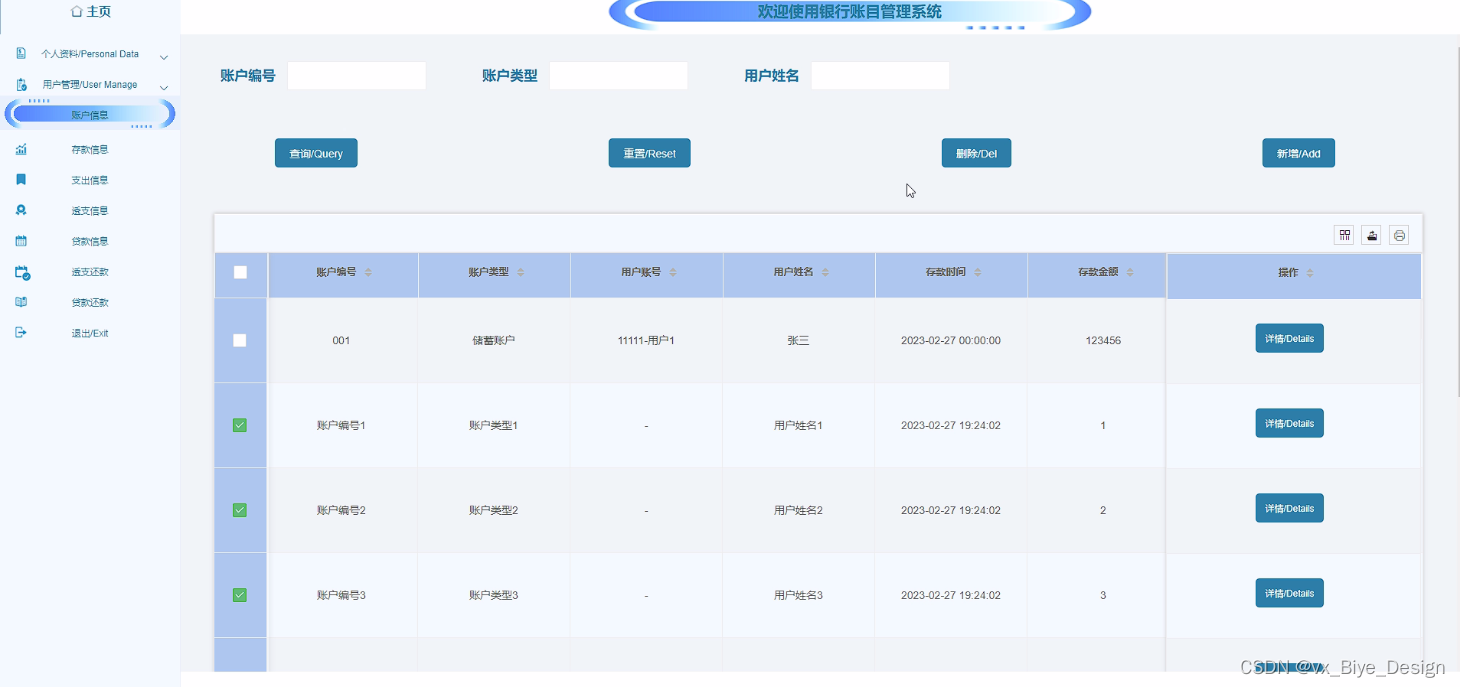Screen dimensions: 1460x687
Task: Click the cell 账户类型2
Action: 494,511
